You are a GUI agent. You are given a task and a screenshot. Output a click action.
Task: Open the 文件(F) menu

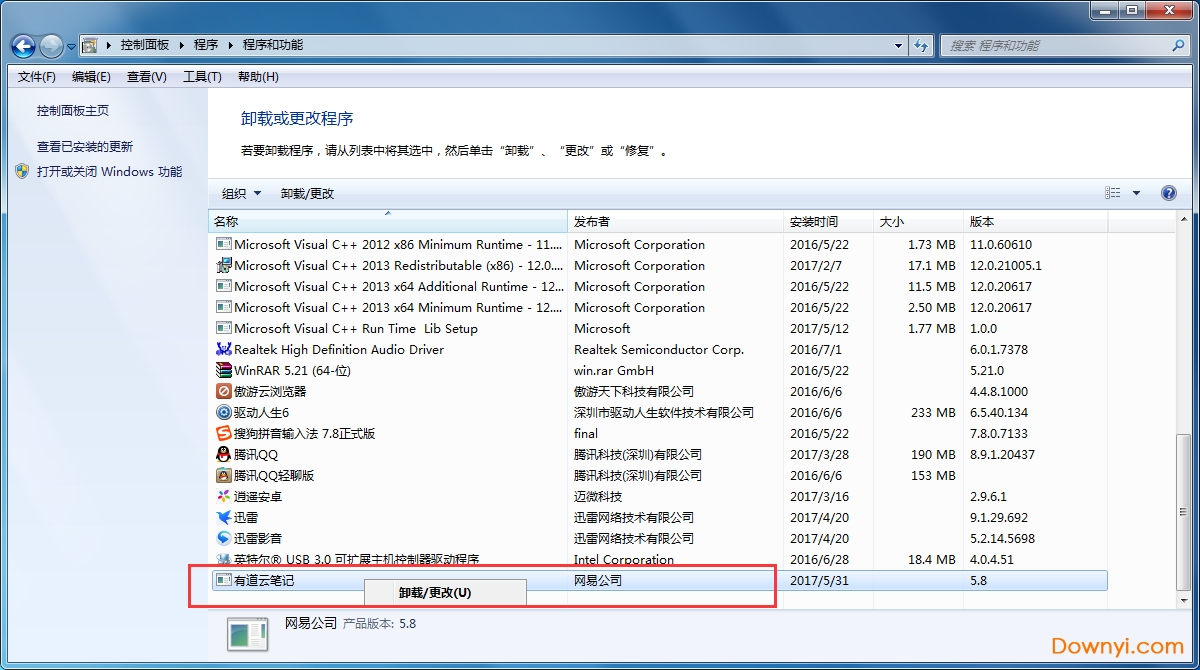pyautogui.click(x=37, y=77)
